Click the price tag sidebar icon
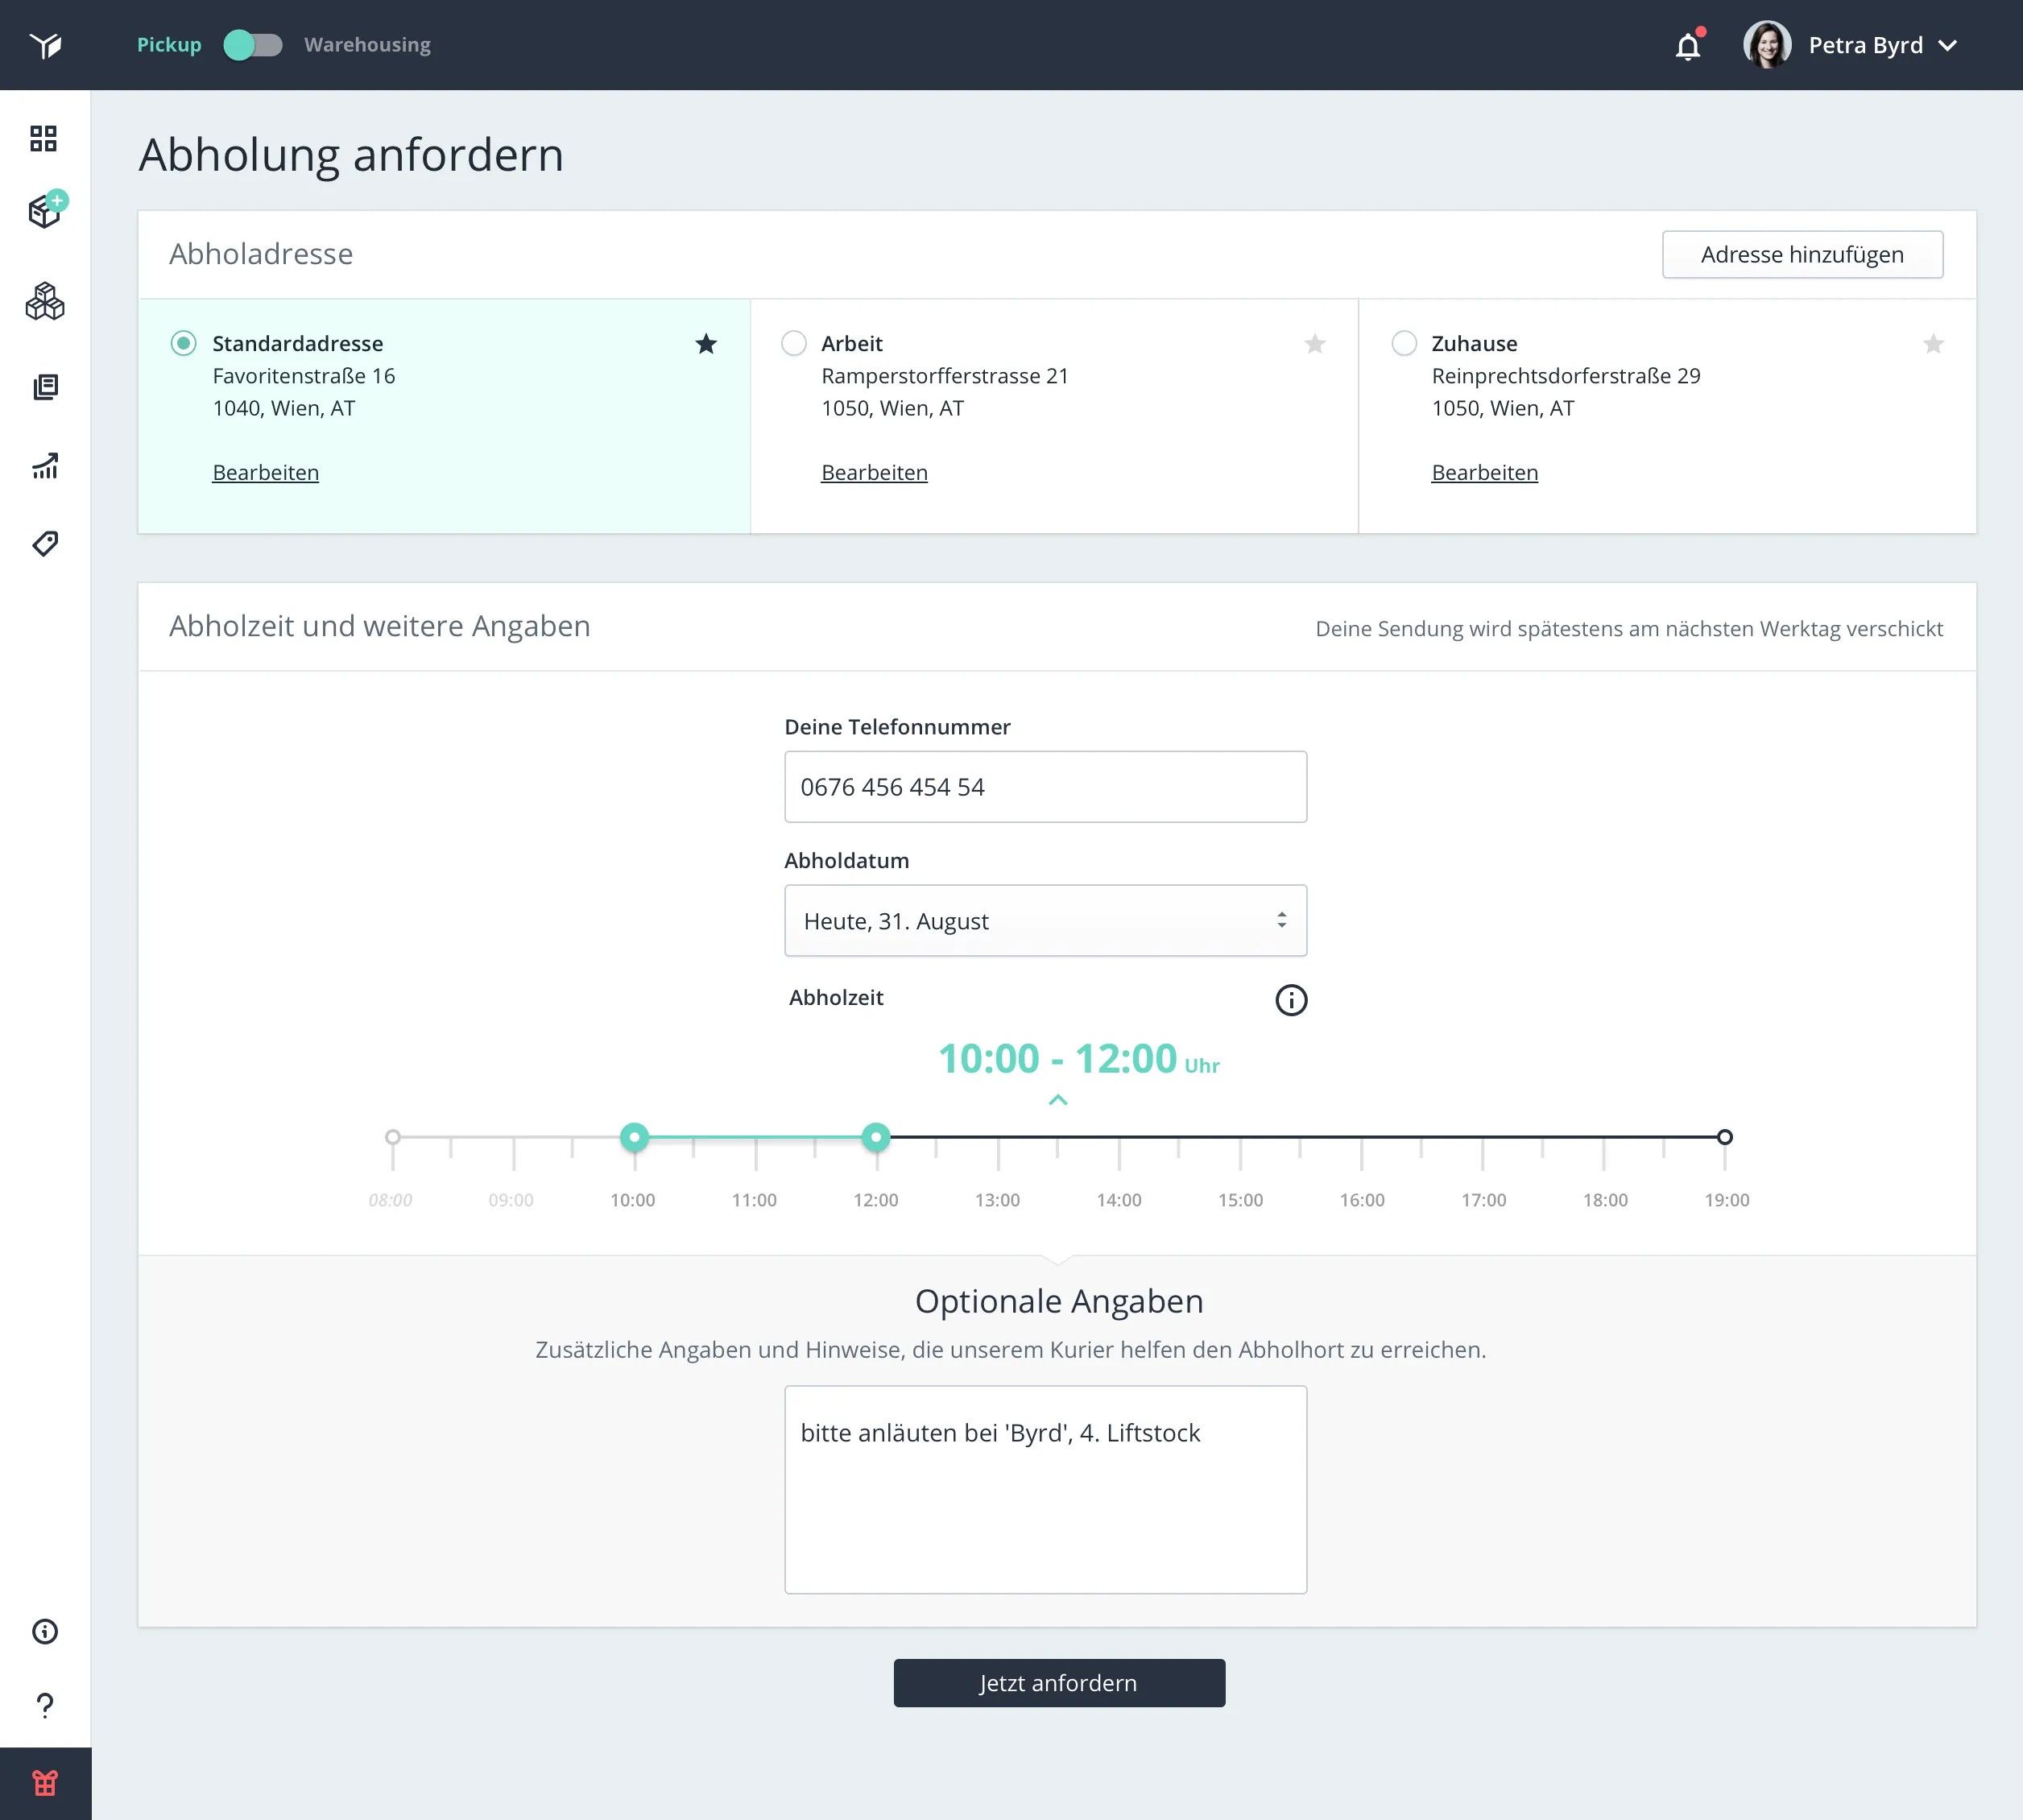Screen dimensions: 2023x1820 click(45, 543)
